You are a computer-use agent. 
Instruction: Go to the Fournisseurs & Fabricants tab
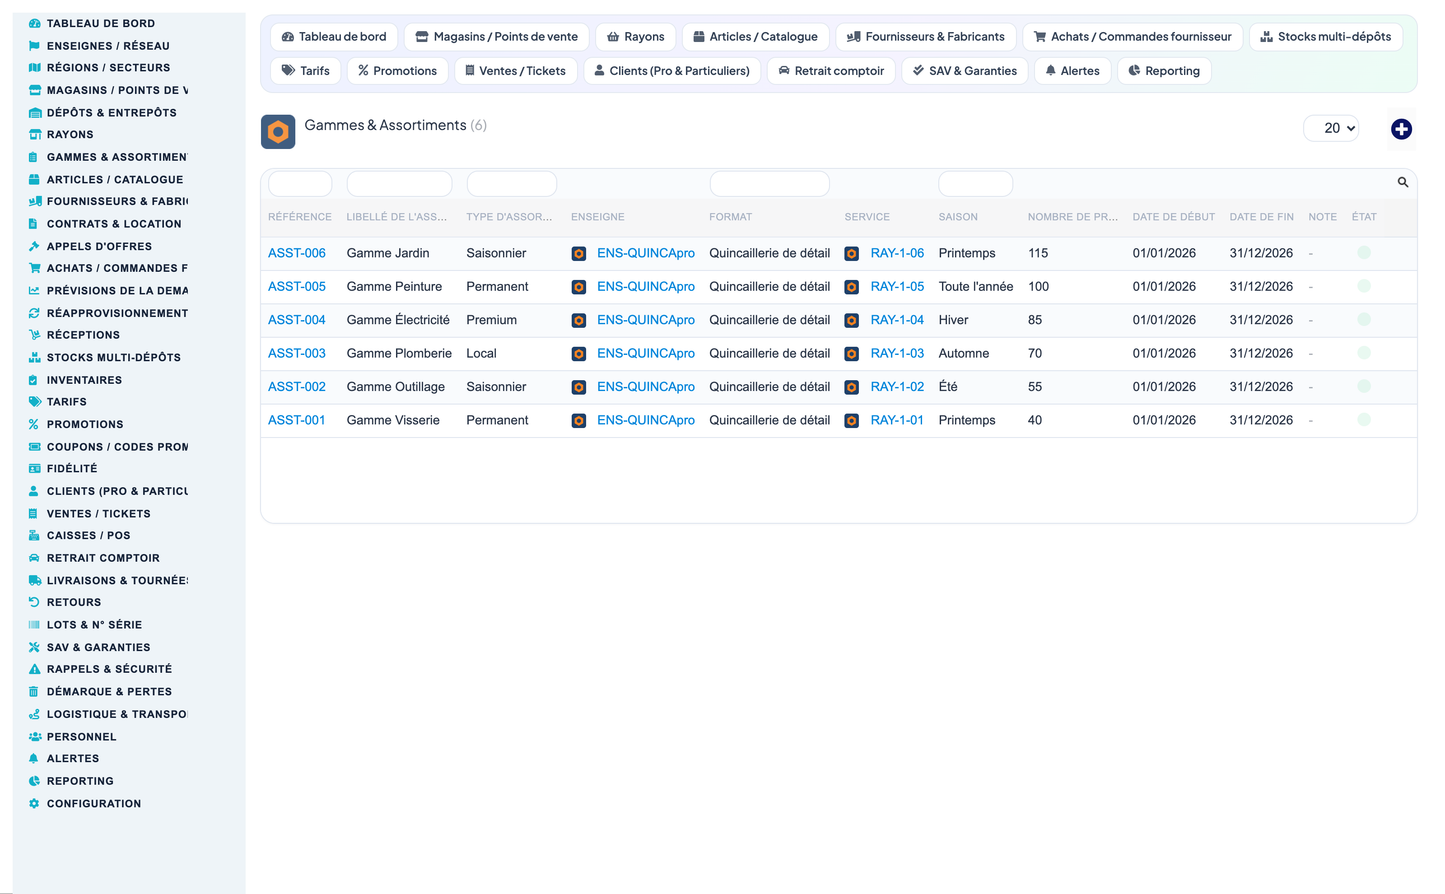[x=926, y=37]
